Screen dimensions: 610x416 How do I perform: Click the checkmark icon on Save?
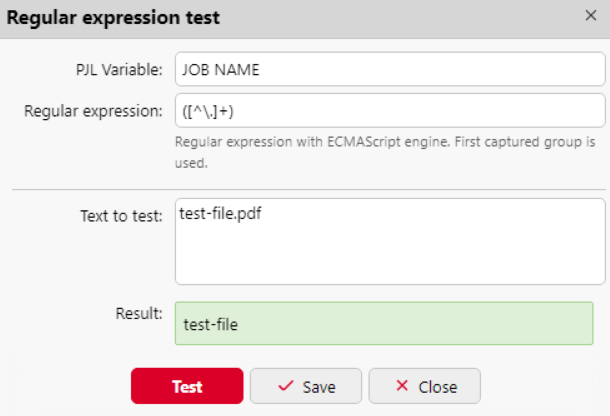tap(285, 386)
